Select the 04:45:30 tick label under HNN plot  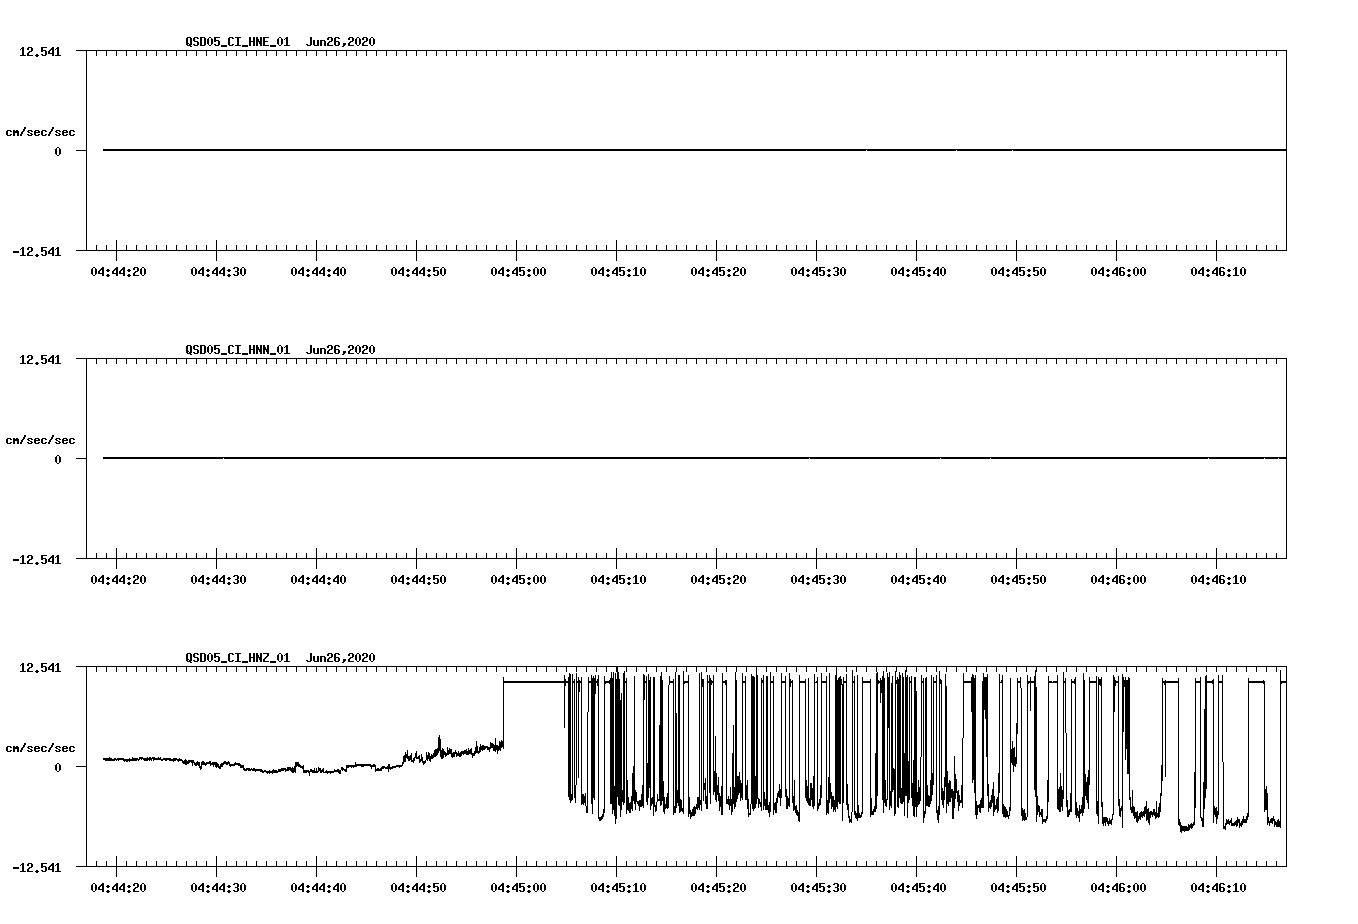click(x=818, y=580)
